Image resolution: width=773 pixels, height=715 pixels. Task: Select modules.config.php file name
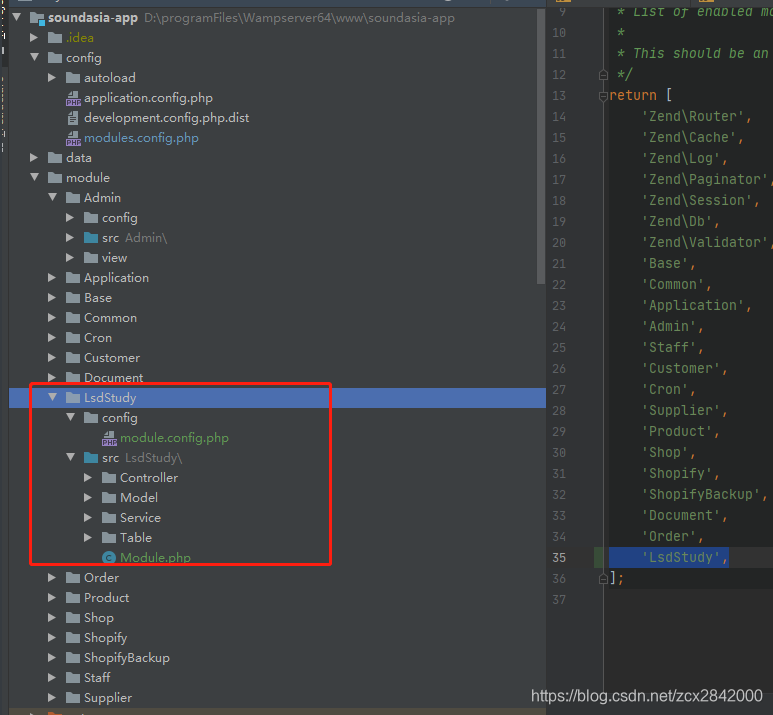point(141,138)
